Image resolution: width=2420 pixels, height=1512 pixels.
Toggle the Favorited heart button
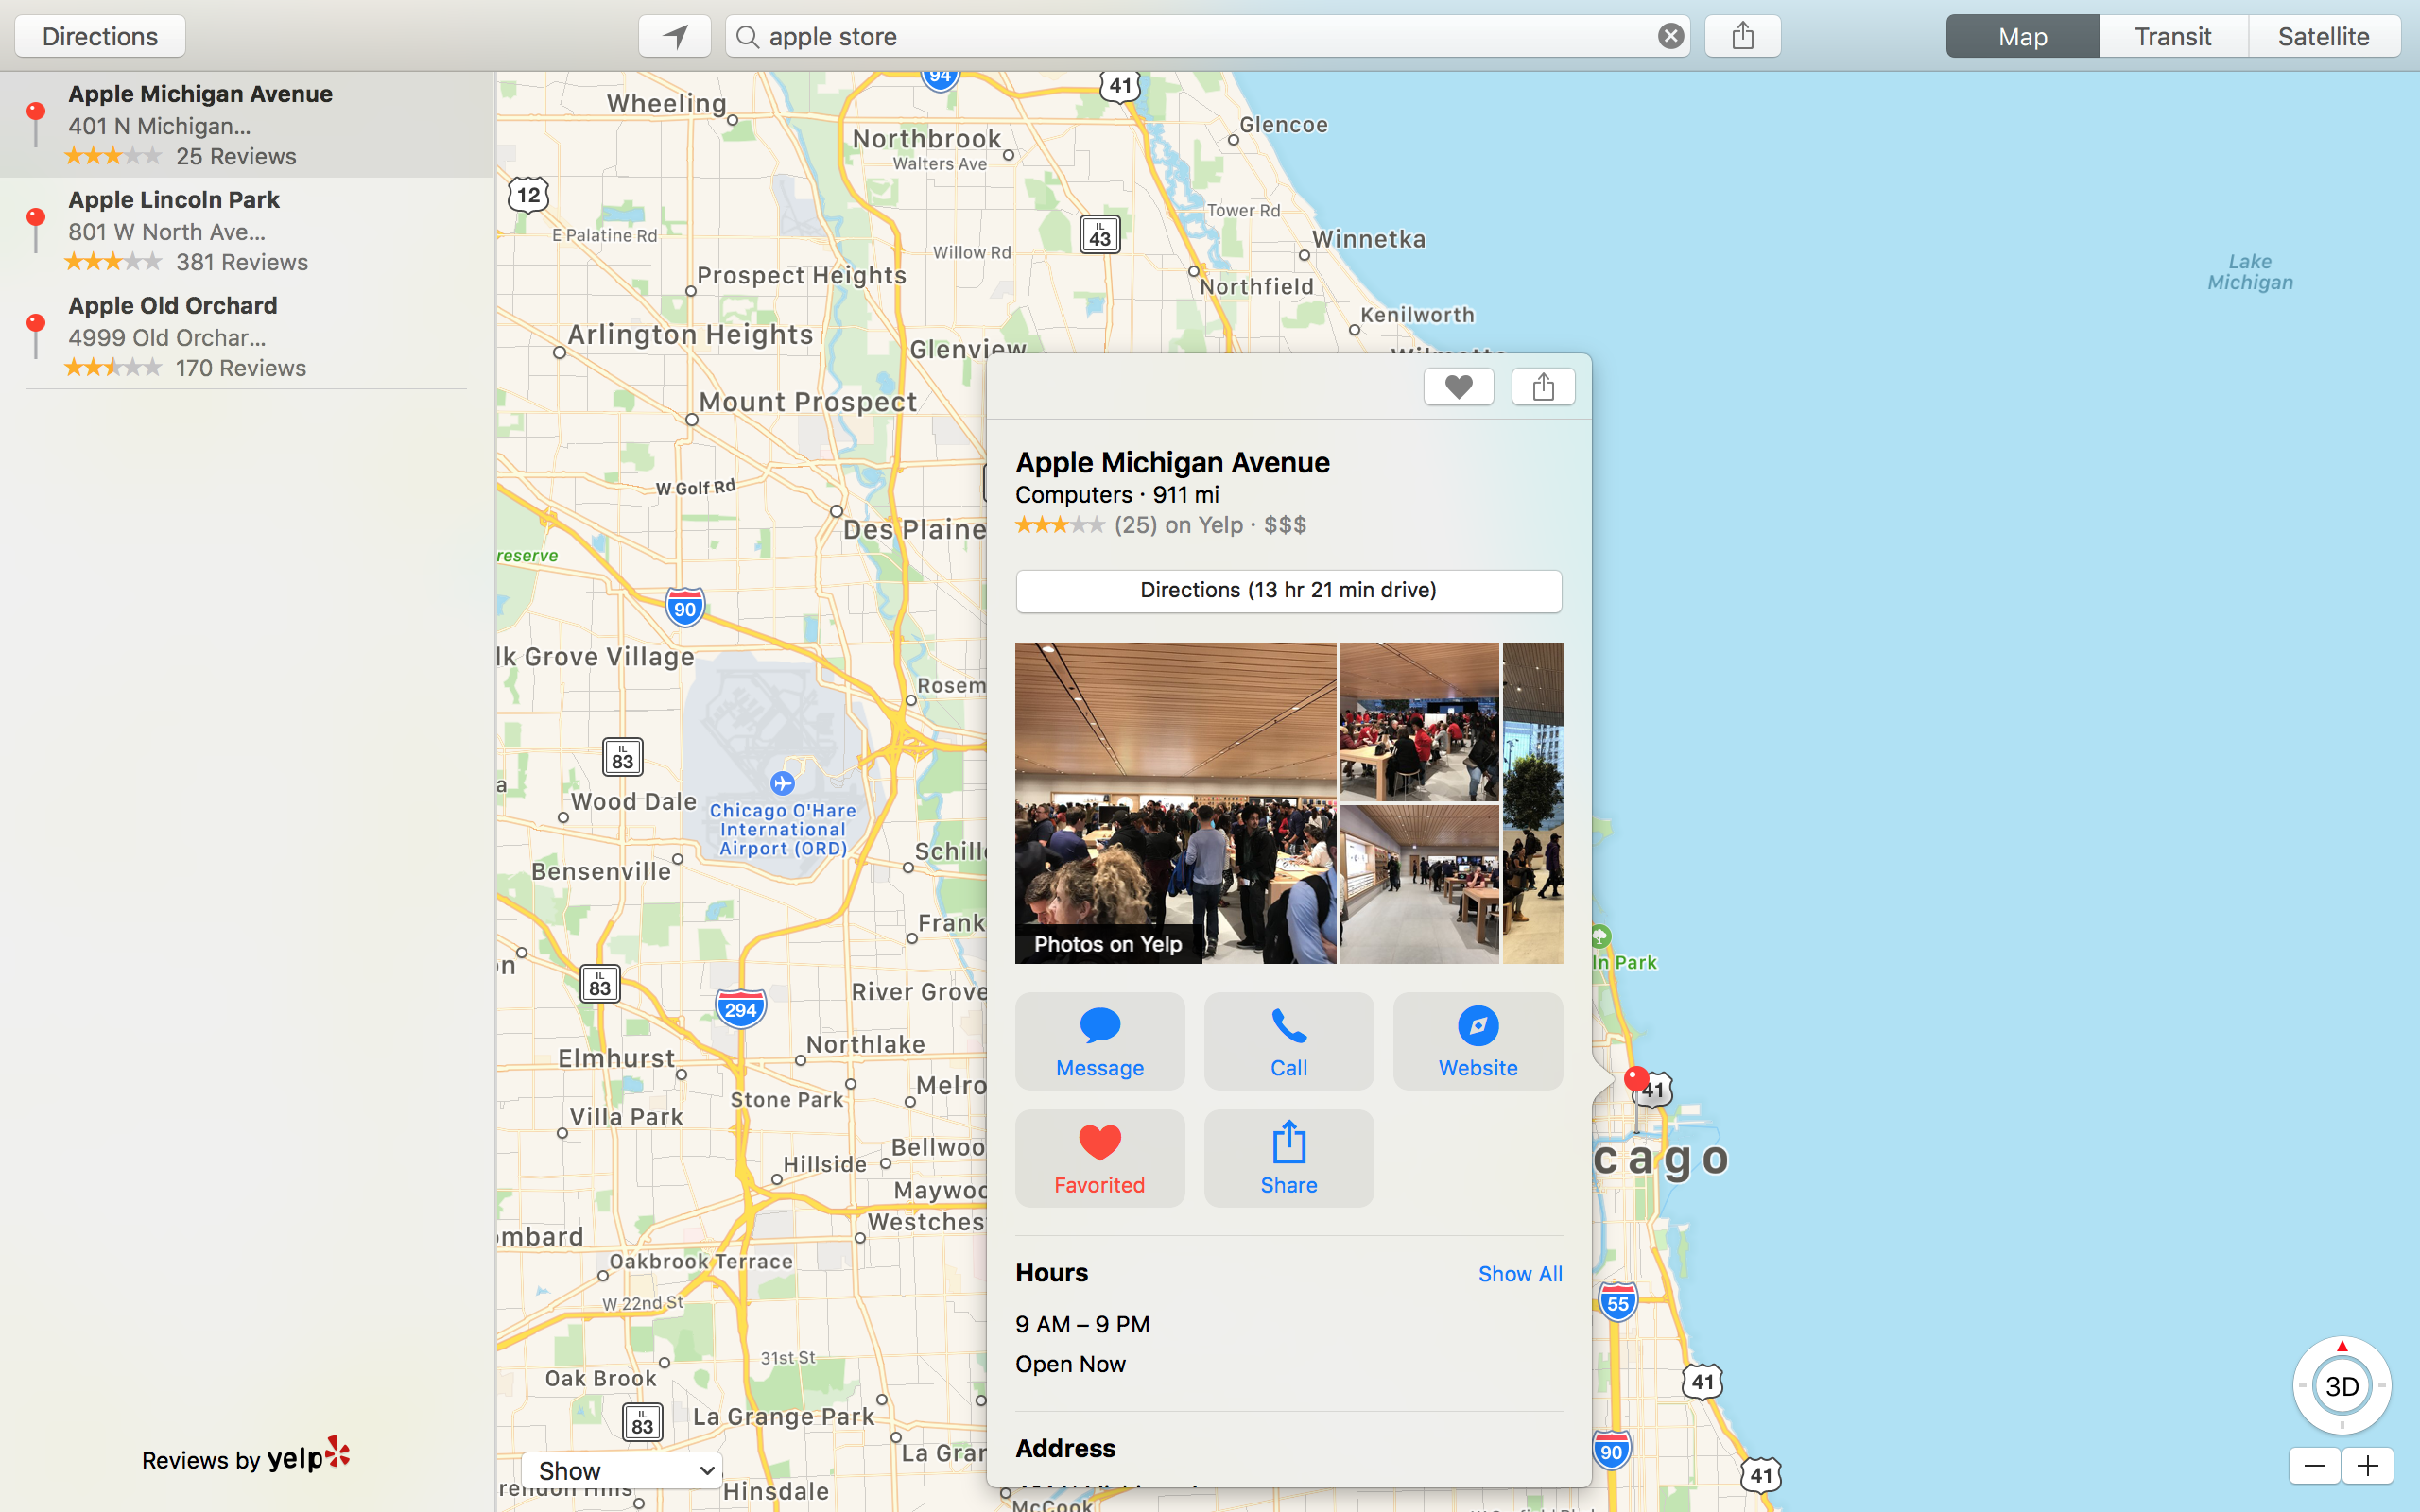click(1099, 1158)
